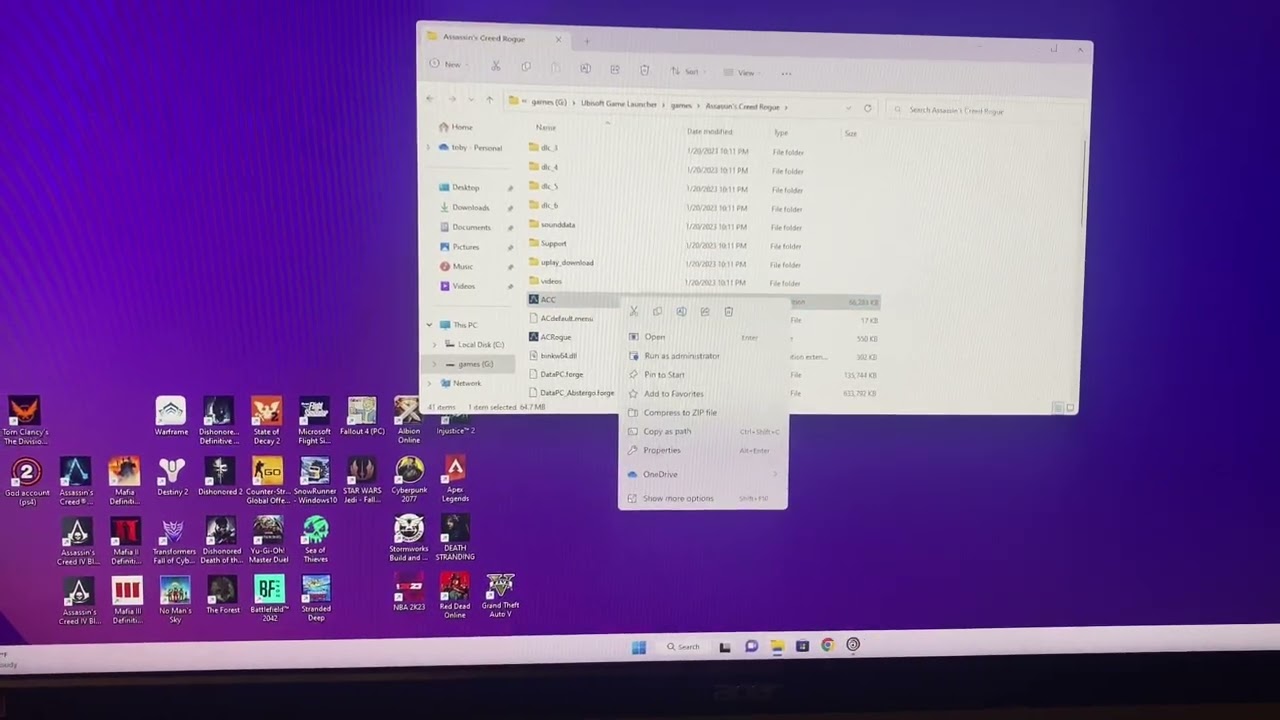1280x720 pixels.
Task: Open Grand Theft Auto V desktop icon
Action: point(499,596)
